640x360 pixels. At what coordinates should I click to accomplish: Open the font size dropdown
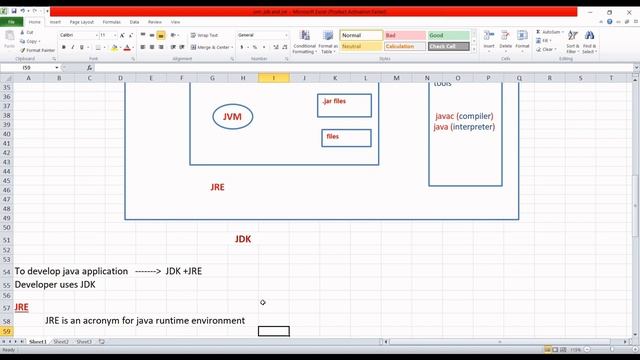pos(115,35)
